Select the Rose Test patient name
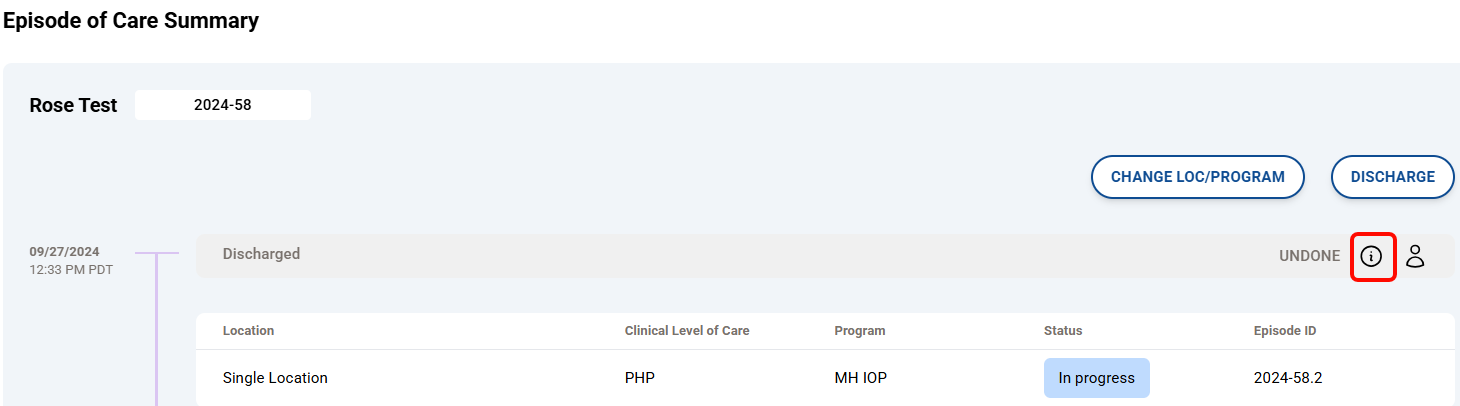This screenshot has width=1460, height=406. pos(74,105)
